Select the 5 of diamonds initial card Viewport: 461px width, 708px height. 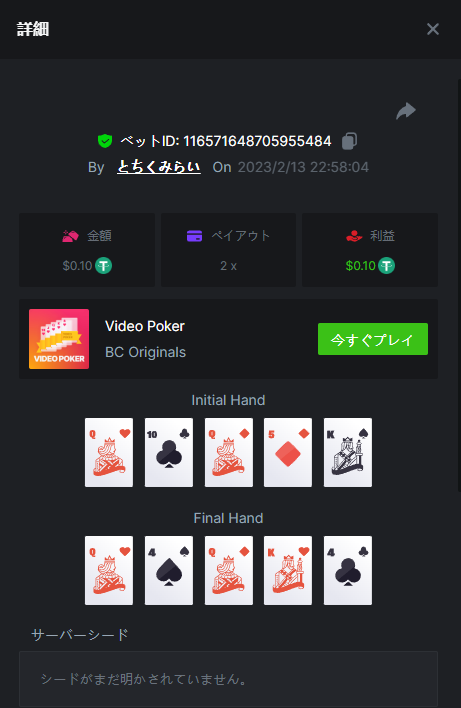pos(288,452)
